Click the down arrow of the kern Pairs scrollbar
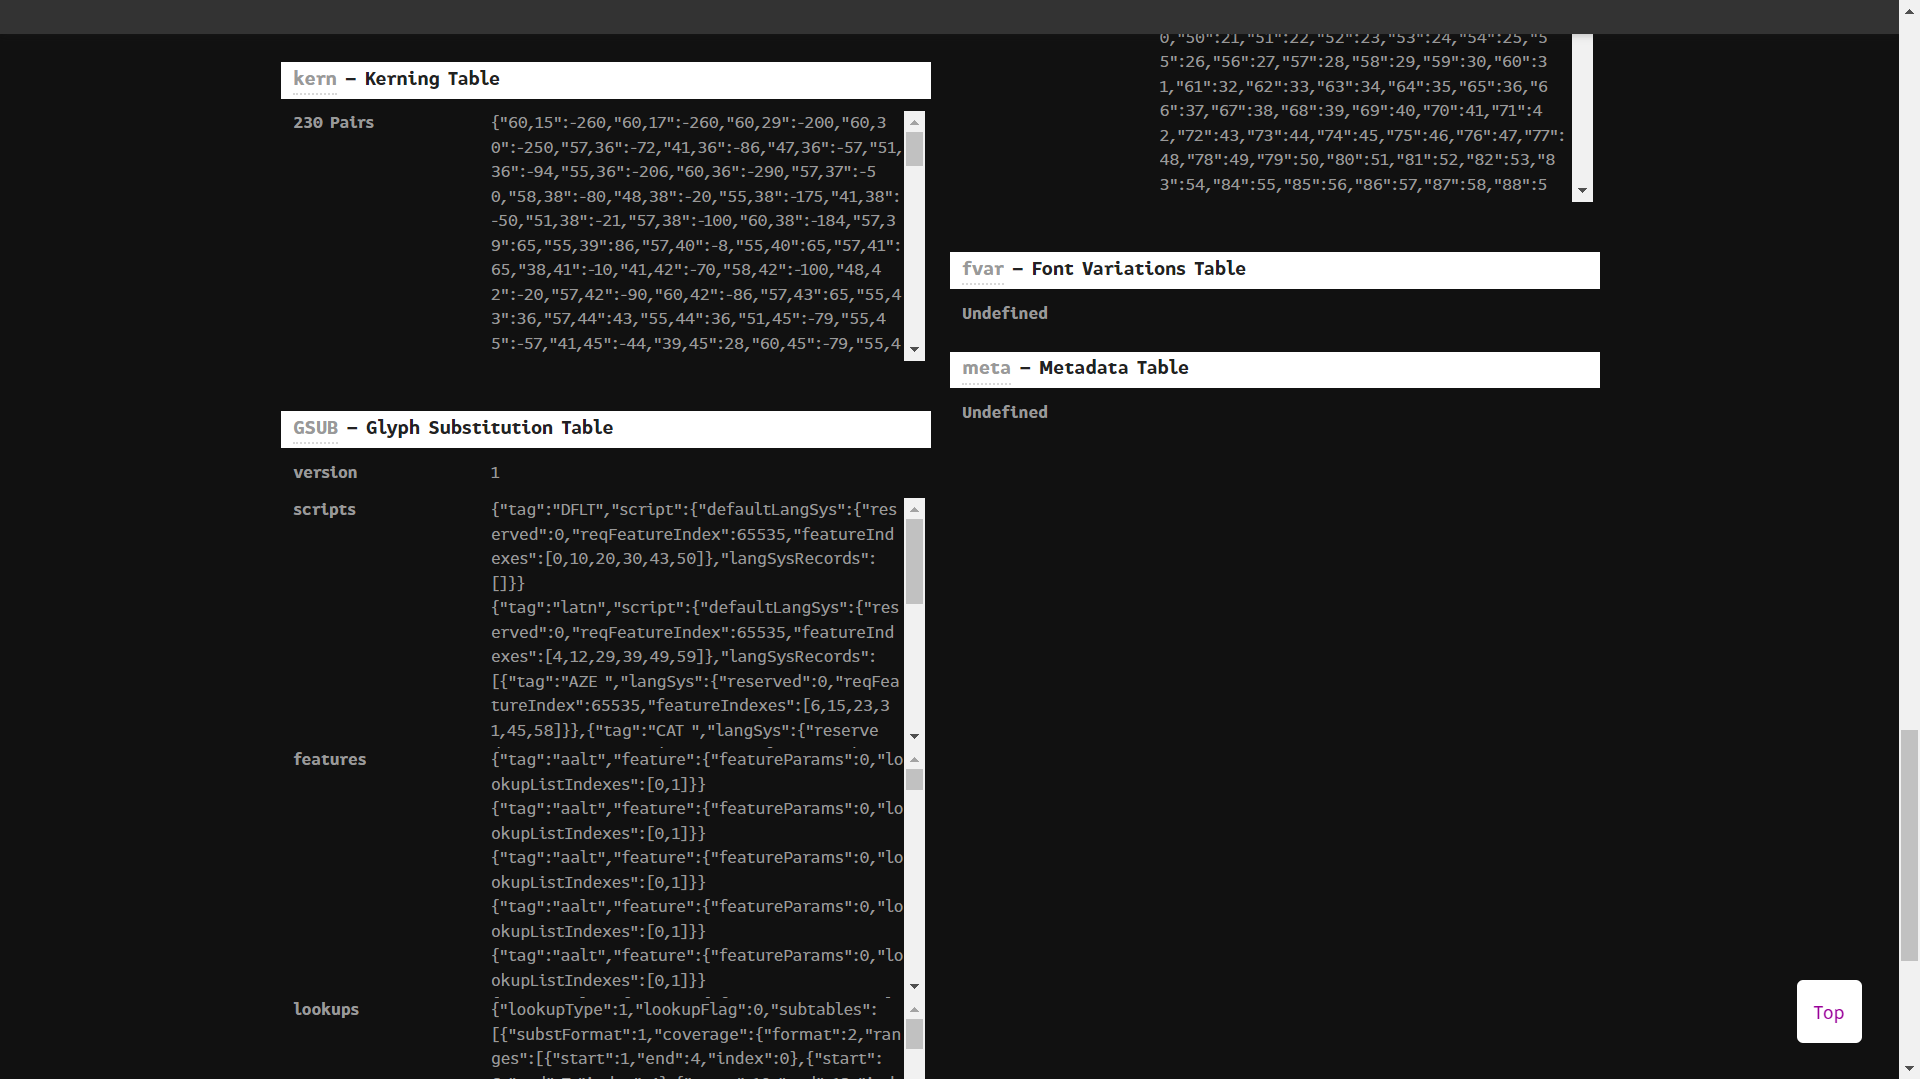1920x1079 pixels. pos(913,351)
